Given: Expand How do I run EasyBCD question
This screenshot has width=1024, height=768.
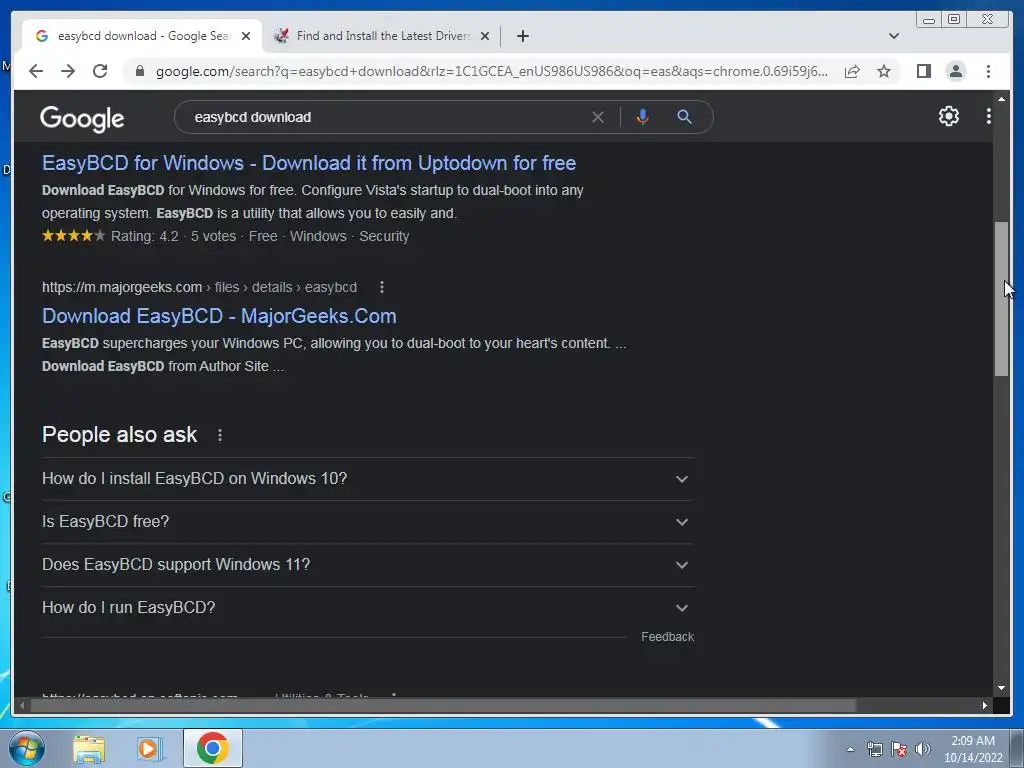Looking at the screenshot, I should click(x=367, y=608).
